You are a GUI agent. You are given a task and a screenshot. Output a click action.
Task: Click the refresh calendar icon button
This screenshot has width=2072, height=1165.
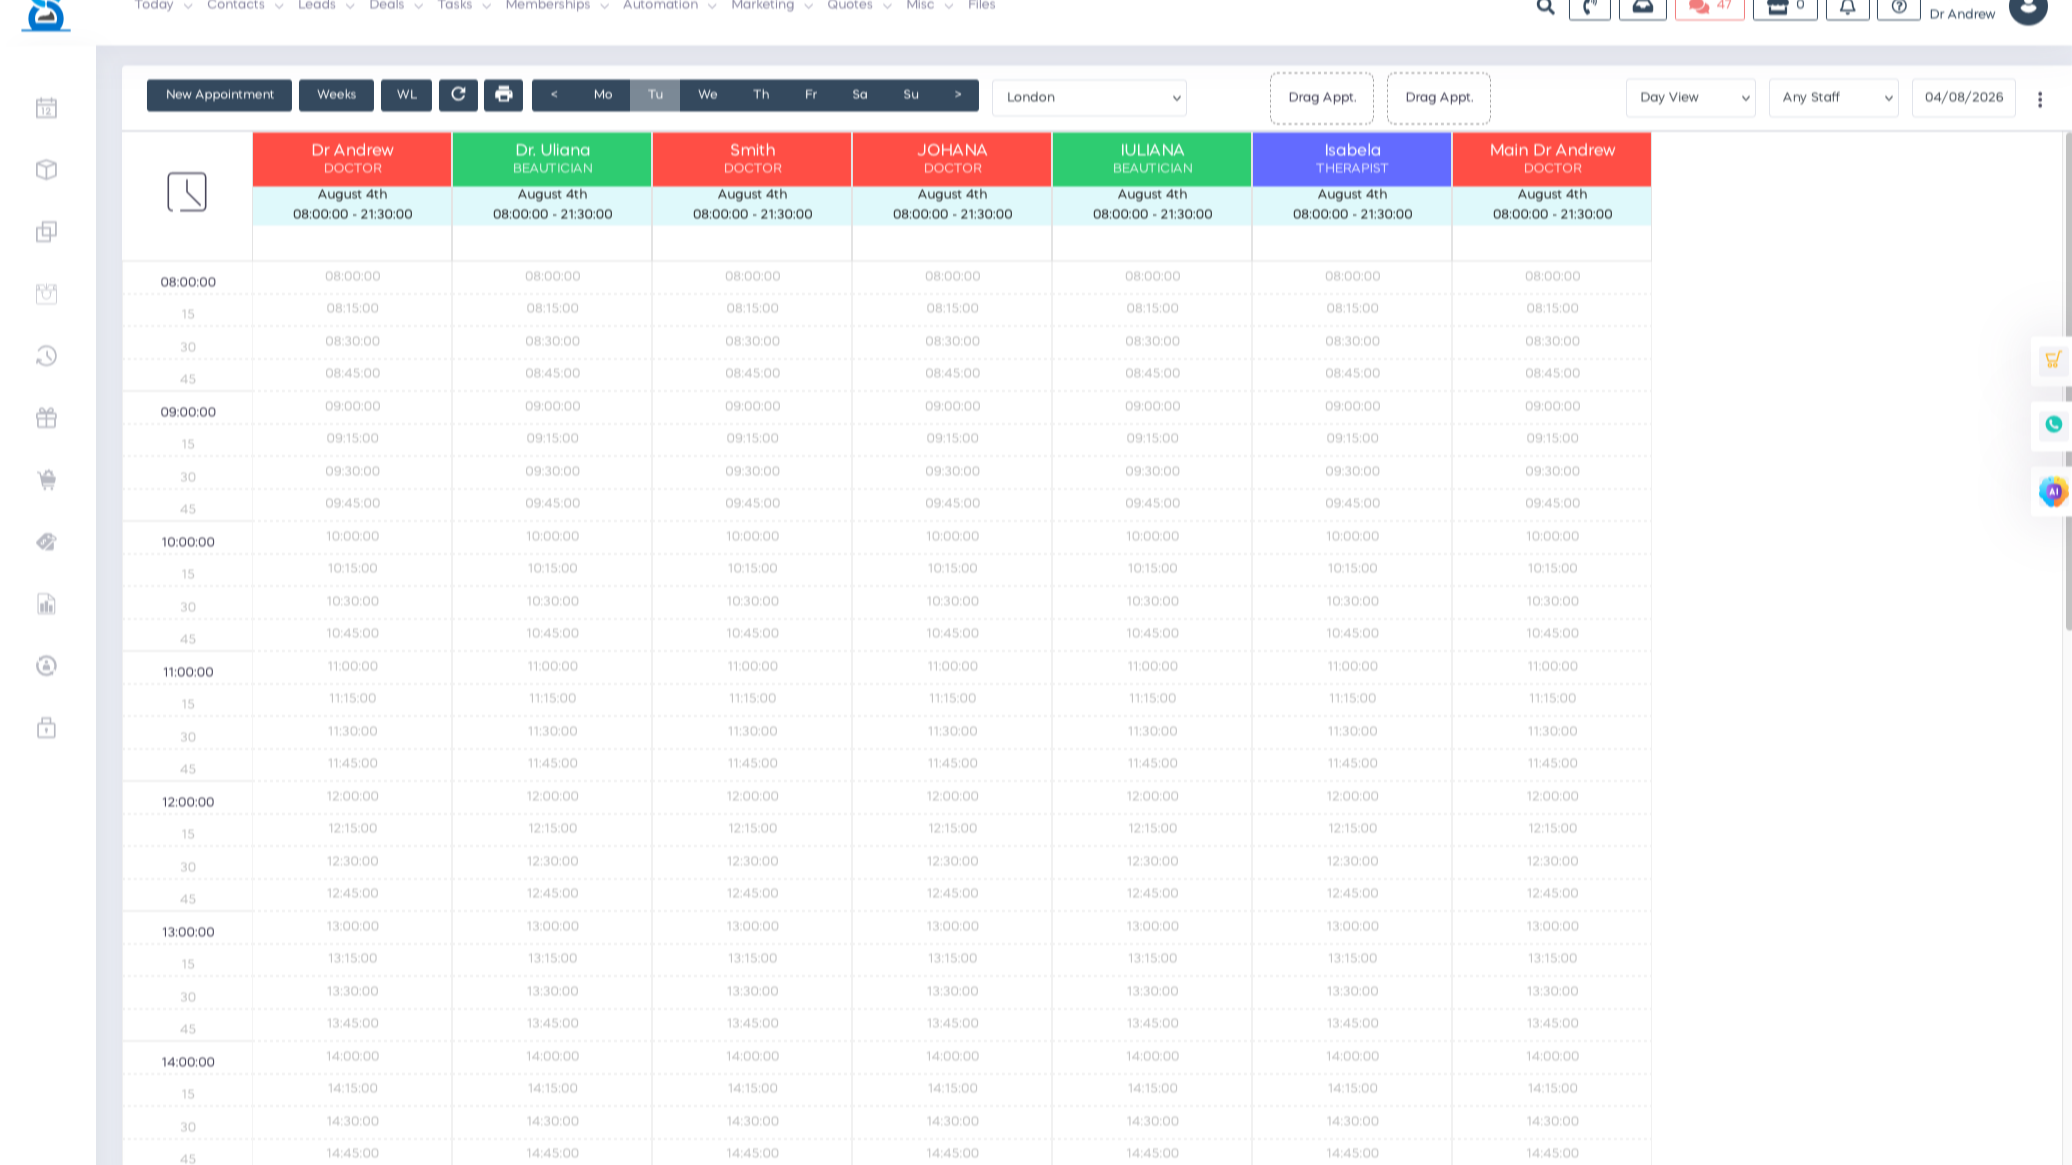458,95
